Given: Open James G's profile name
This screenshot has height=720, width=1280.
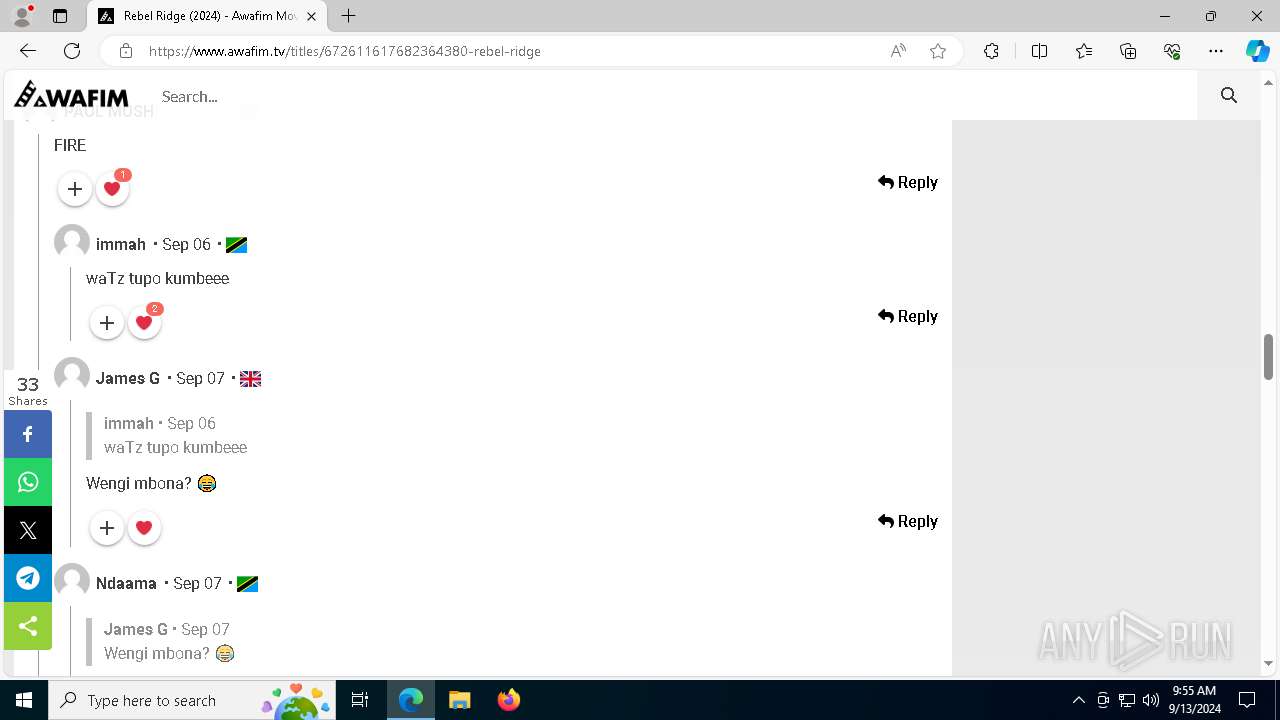Looking at the screenshot, I should [x=128, y=378].
